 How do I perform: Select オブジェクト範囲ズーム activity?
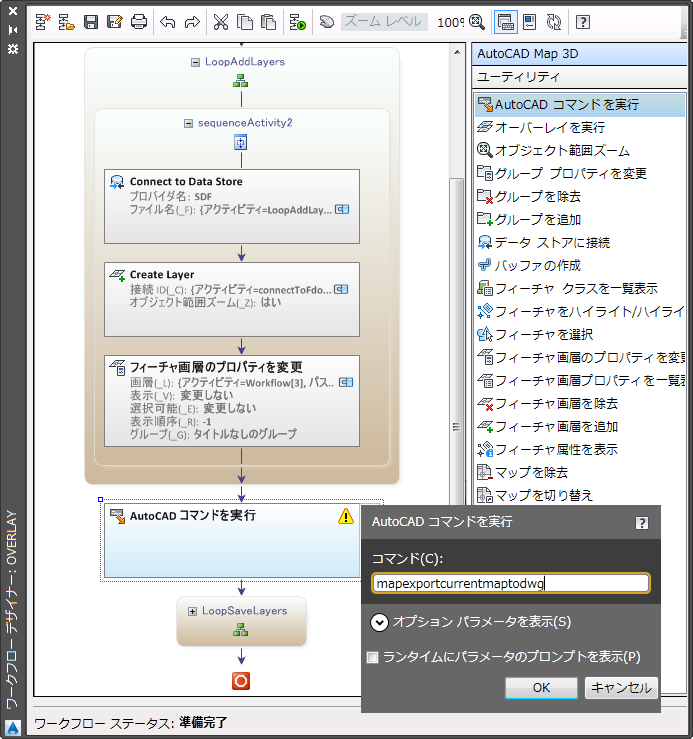[580, 150]
